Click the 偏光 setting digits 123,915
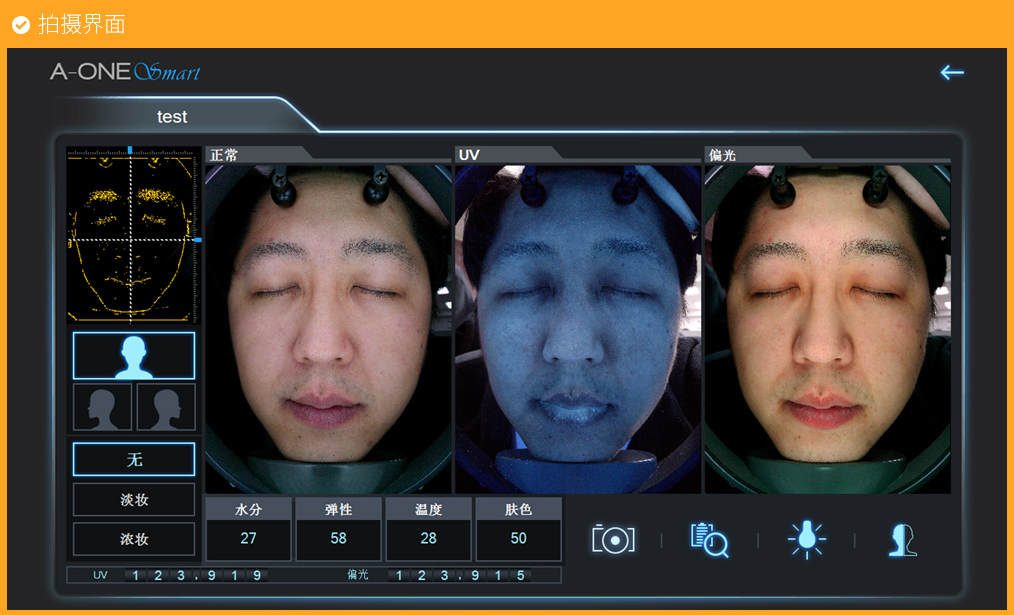The height and width of the screenshot is (615, 1014). [460, 575]
